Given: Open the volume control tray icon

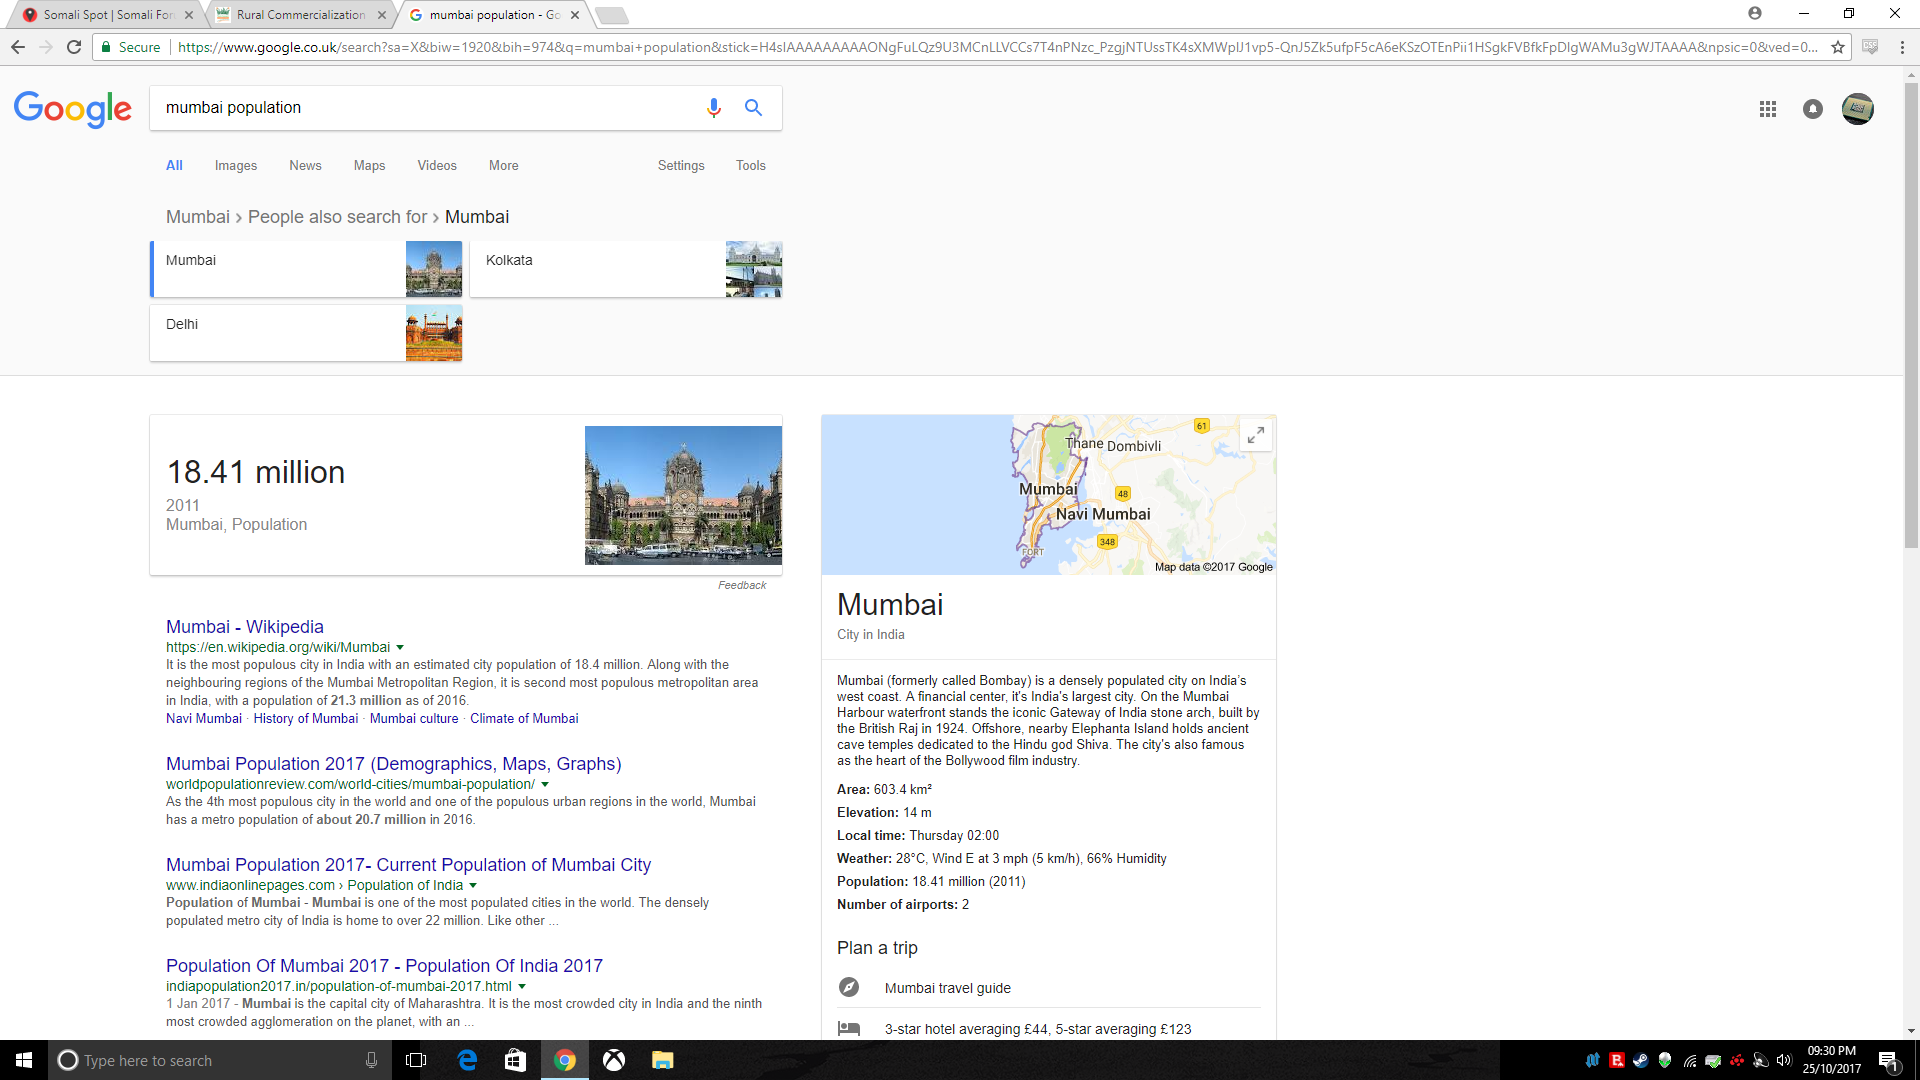Looking at the screenshot, I should click(1784, 1060).
